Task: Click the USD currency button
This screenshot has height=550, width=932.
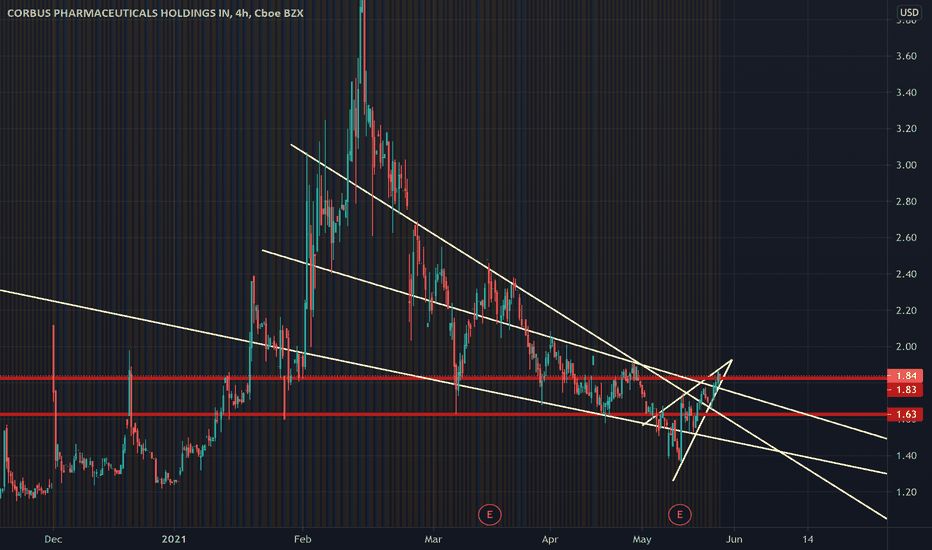Action: [909, 12]
